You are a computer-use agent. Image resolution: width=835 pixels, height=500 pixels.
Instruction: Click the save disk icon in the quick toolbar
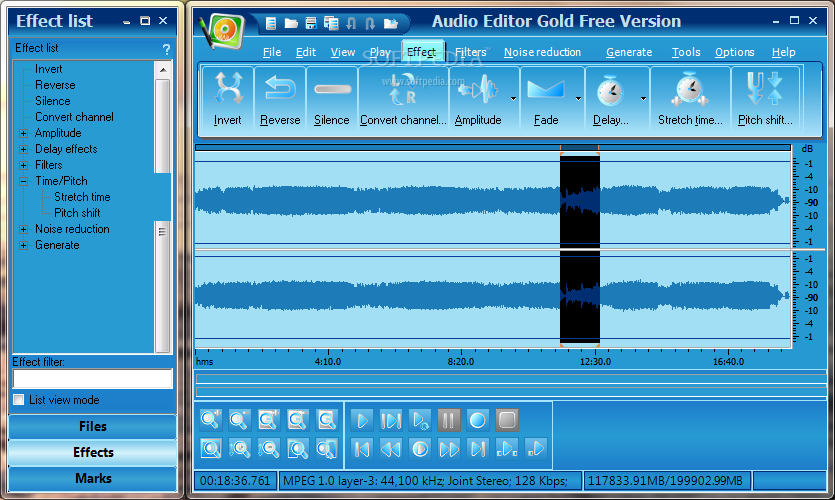[311, 23]
